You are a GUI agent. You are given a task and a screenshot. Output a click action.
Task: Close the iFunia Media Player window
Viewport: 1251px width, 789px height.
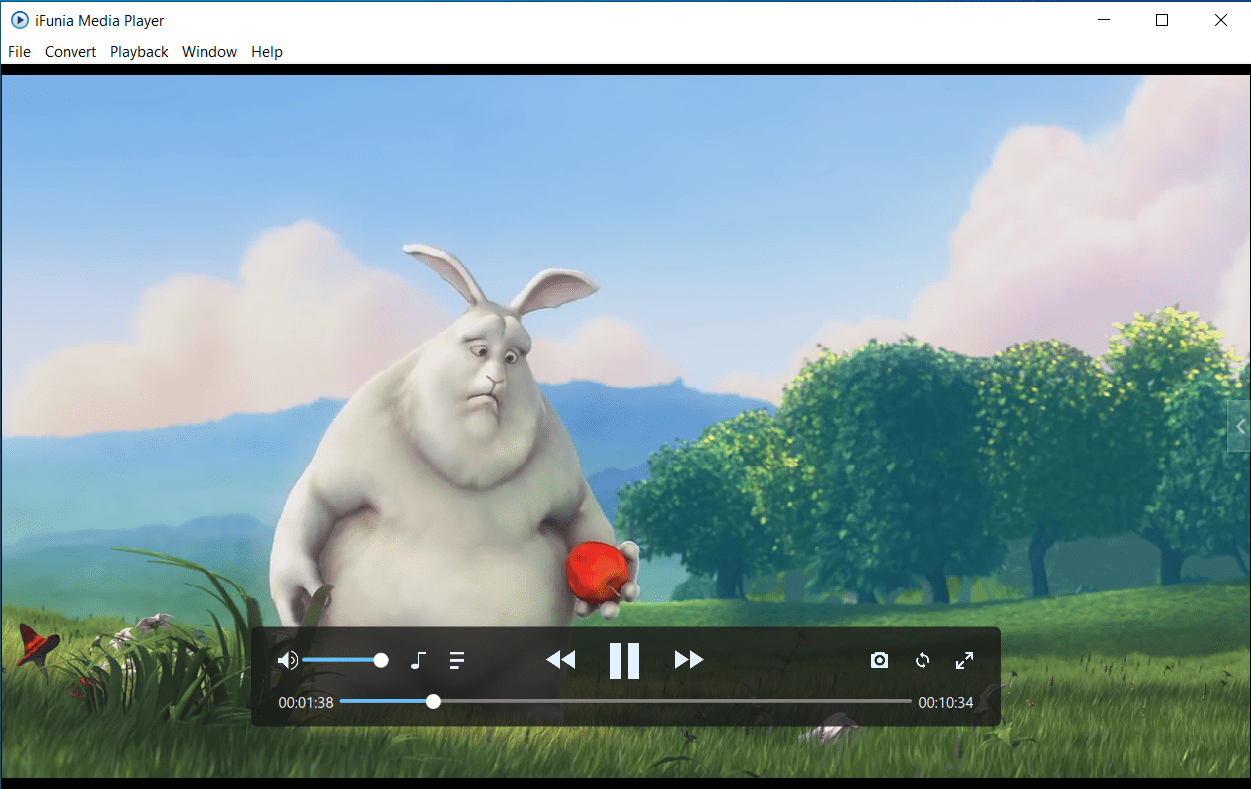1221,20
